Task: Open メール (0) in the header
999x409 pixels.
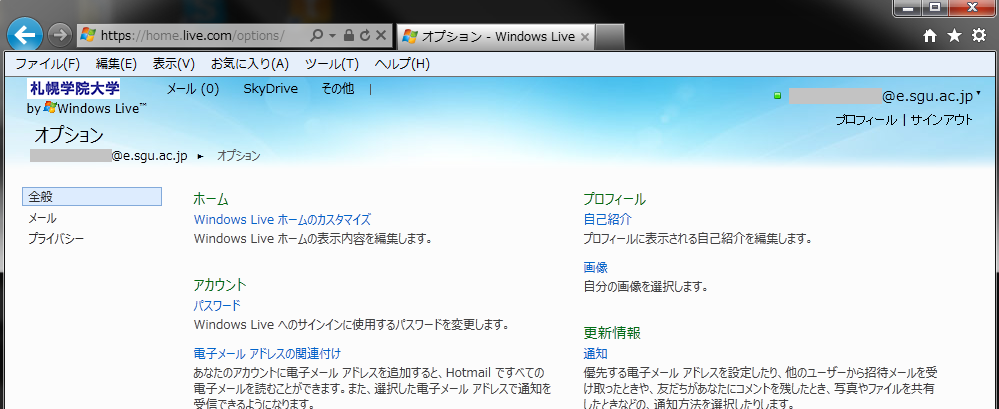Action: pos(192,89)
